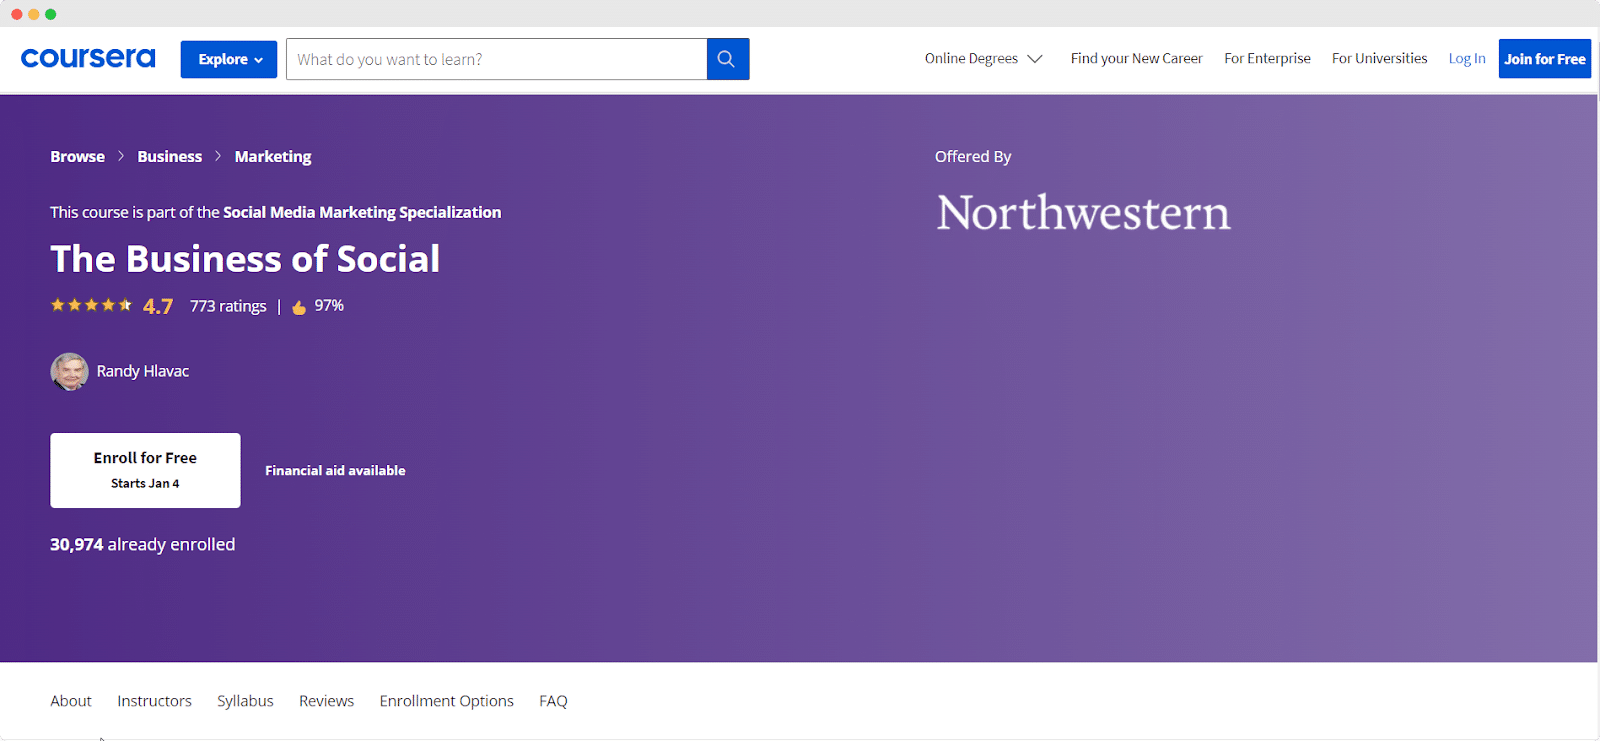Image resolution: width=1600 pixels, height=741 pixels.
Task: Switch to the Instructors tab
Action: pos(154,701)
